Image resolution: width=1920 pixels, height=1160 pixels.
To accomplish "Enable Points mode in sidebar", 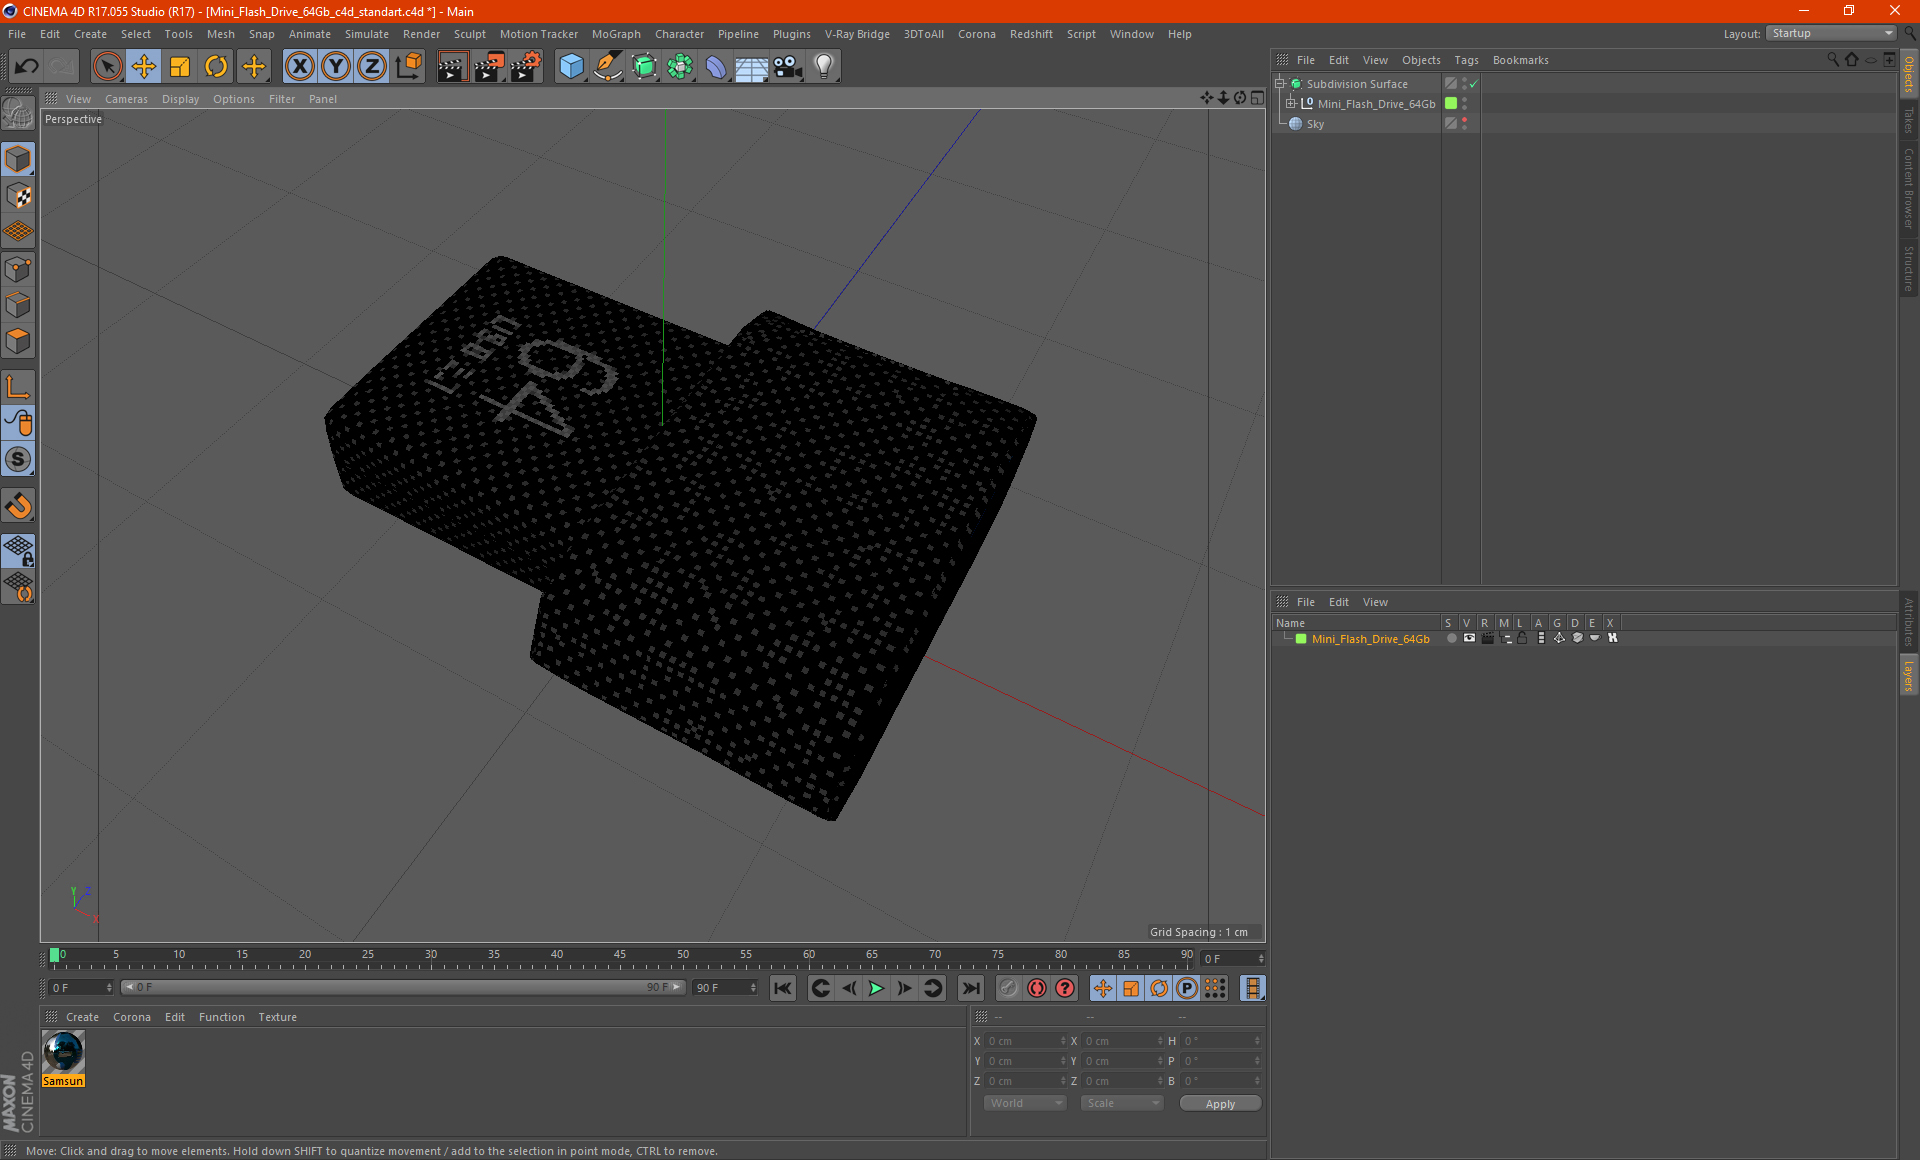I will pos(18,269).
